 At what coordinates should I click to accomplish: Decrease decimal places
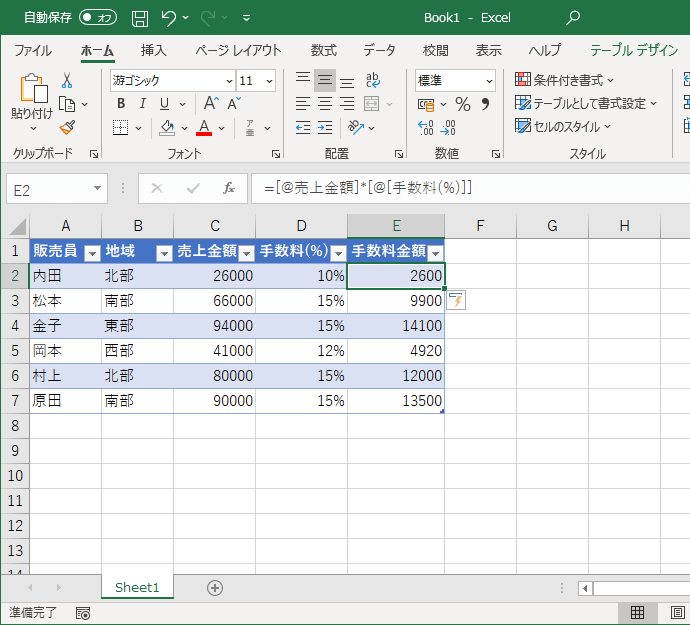click(448, 128)
